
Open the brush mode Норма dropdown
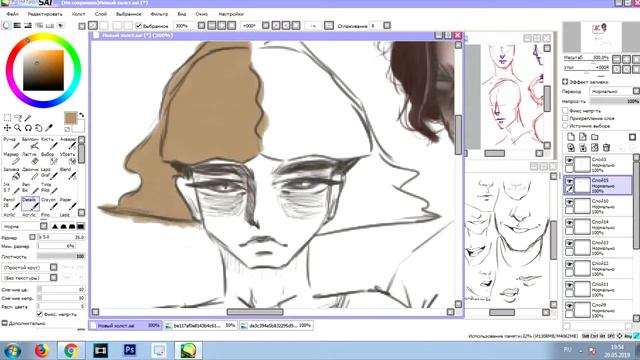[x=25, y=226]
